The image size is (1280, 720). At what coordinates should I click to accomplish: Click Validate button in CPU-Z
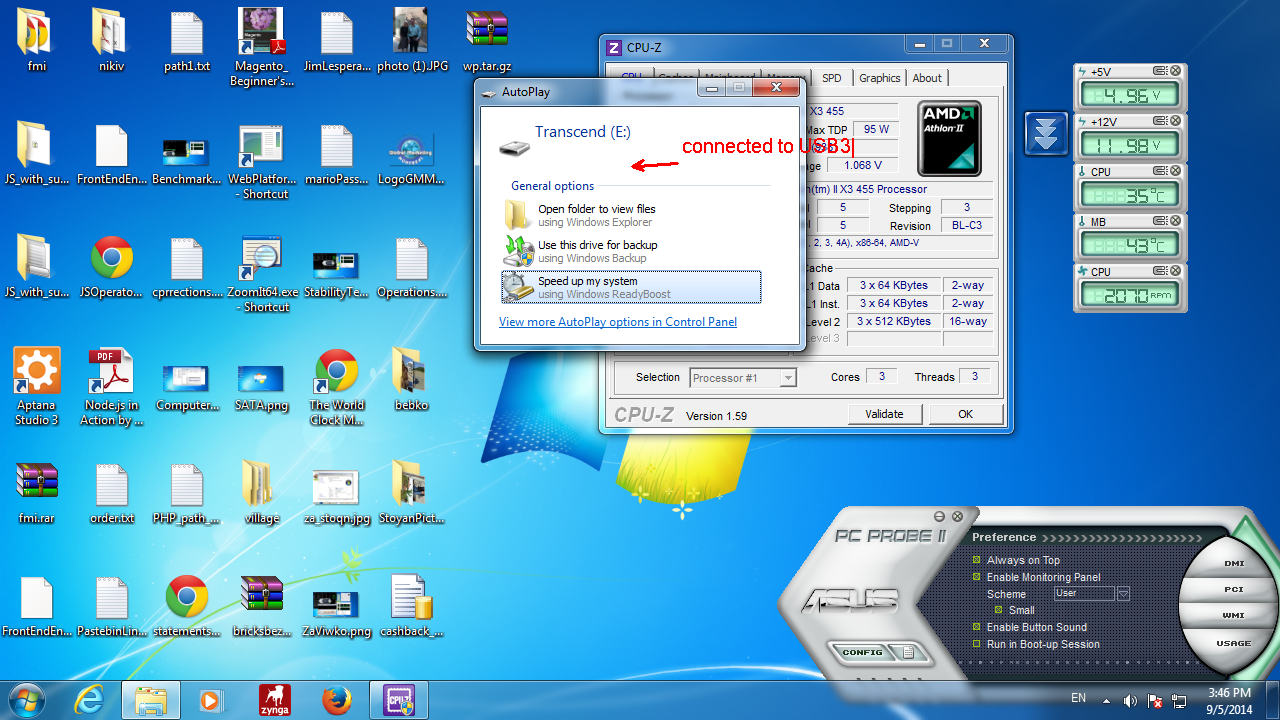pos(884,414)
